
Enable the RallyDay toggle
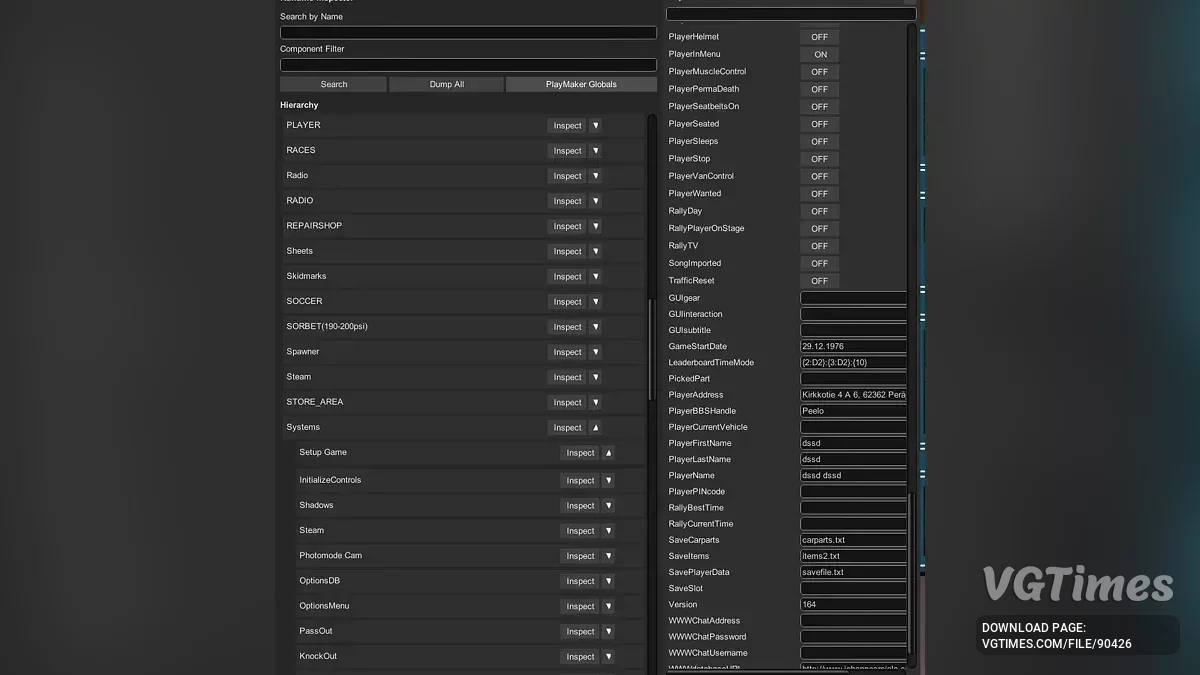[818, 211]
